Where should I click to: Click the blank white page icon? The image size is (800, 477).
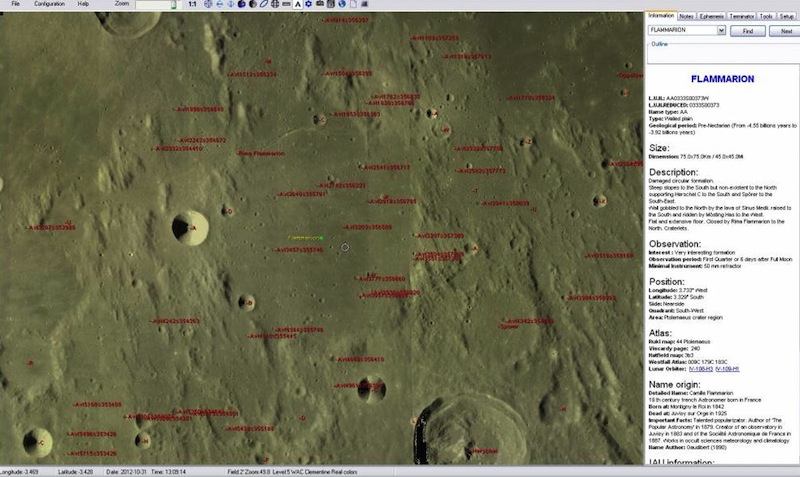353,4
